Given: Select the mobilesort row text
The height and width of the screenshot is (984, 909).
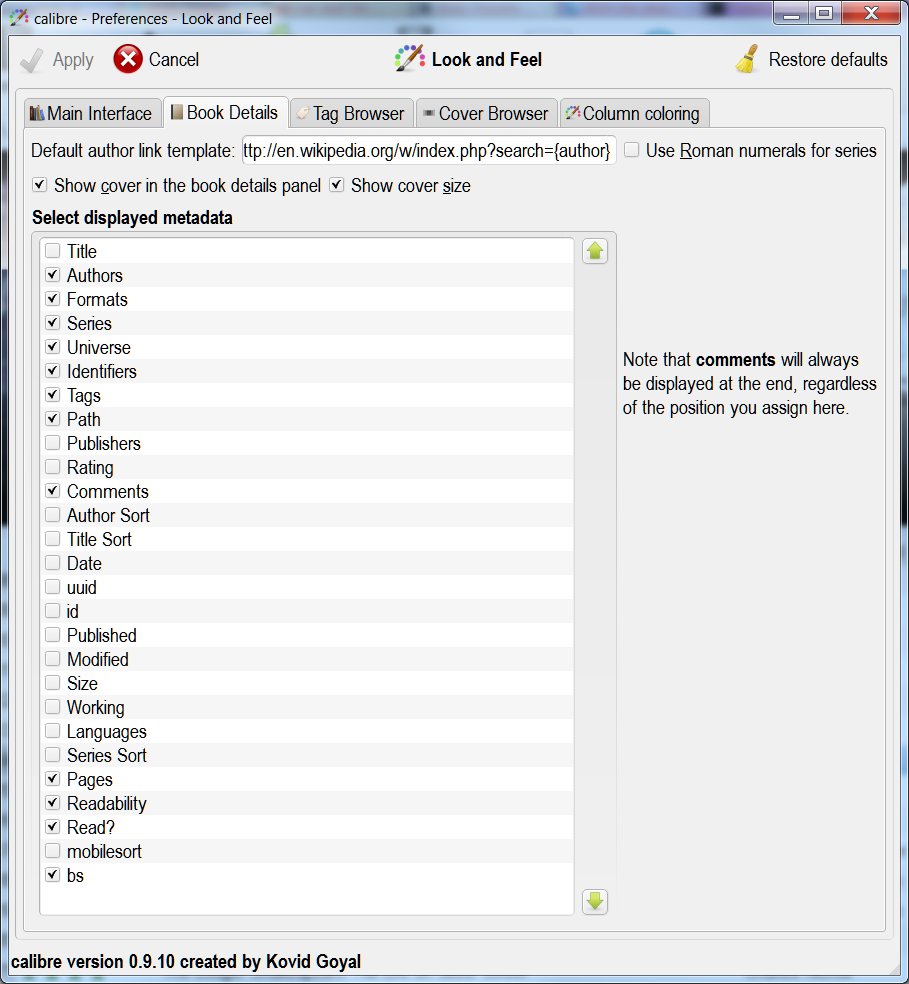Looking at the screenshot, I should click(x=104, y=852).
